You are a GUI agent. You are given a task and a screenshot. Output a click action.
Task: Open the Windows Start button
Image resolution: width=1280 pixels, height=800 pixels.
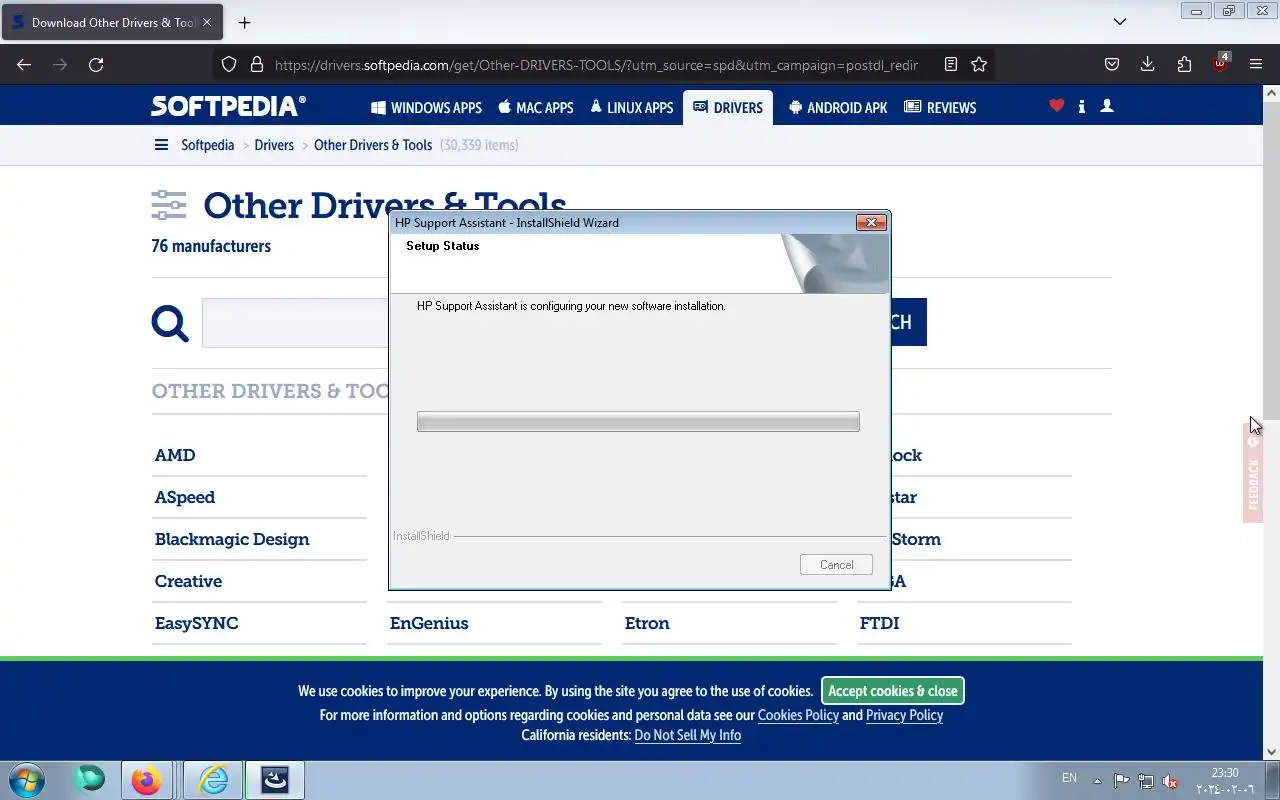coord(26,780)
